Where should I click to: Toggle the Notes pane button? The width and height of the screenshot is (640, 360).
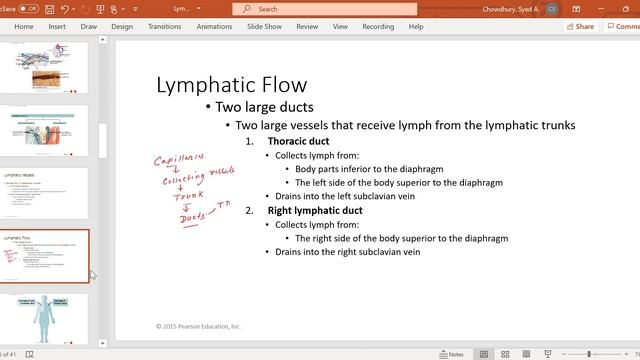point(451,354)
